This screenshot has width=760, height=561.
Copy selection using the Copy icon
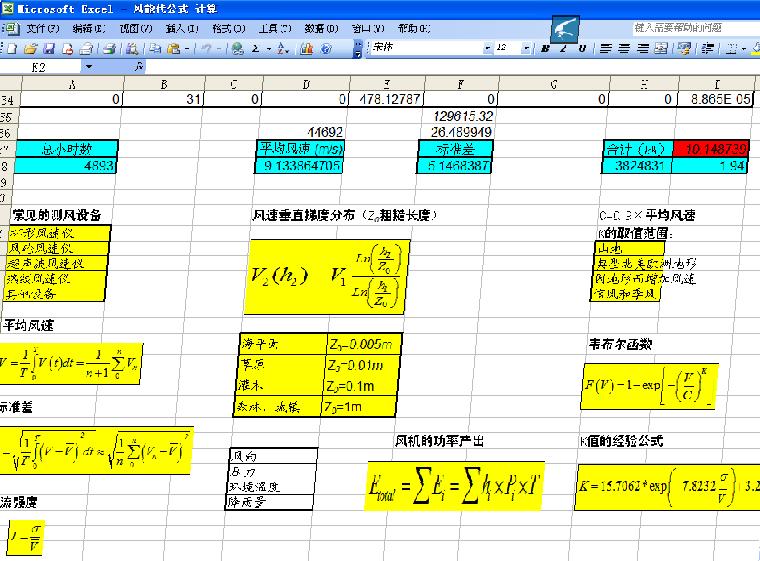point(155,48)
